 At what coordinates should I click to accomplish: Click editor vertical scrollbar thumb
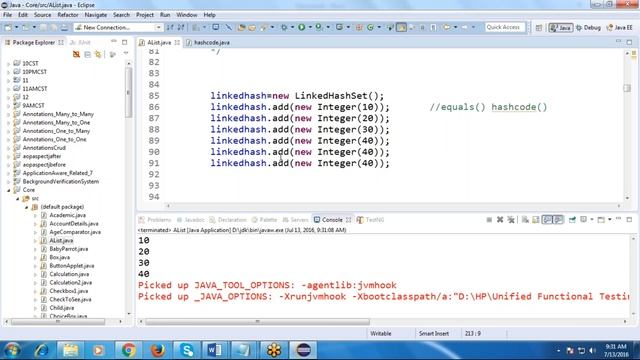(627, 88)
